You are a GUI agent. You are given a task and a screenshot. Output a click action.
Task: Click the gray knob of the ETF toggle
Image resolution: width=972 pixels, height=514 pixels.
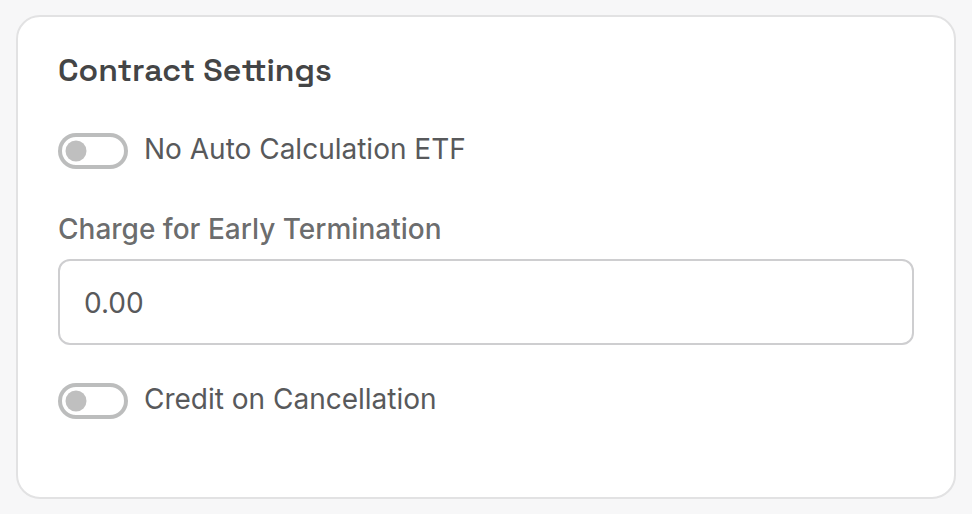coord(76,151)
